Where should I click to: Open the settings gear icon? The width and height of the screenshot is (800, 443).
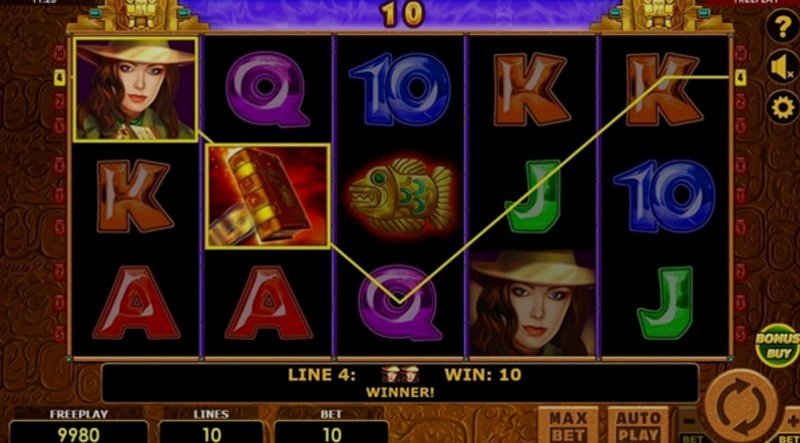click(783, 108)
